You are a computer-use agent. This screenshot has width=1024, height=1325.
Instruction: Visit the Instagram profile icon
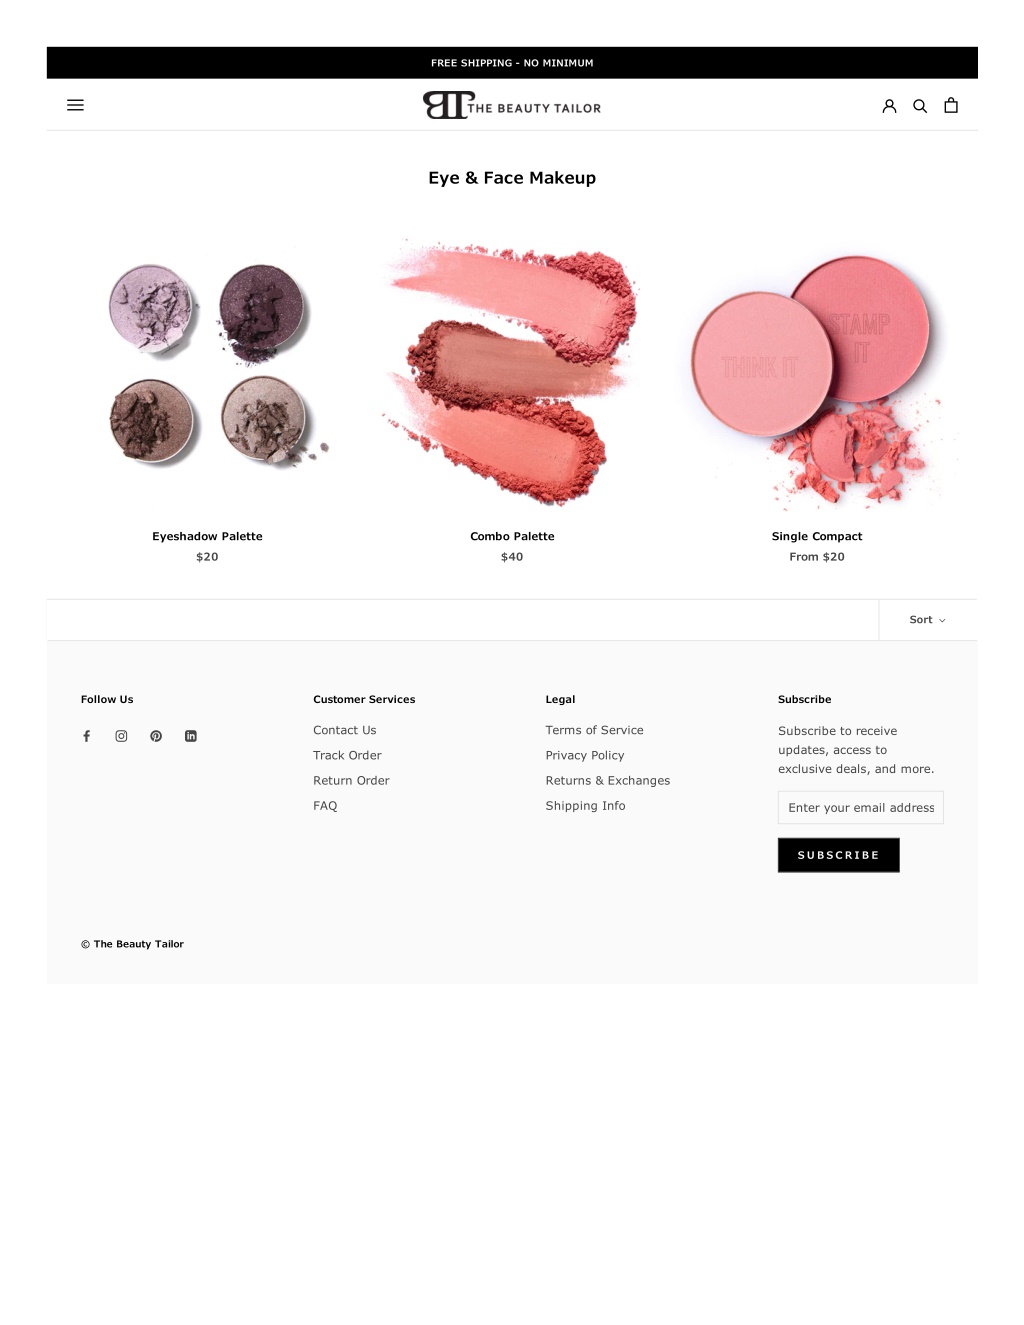click(x=121, y=736)
